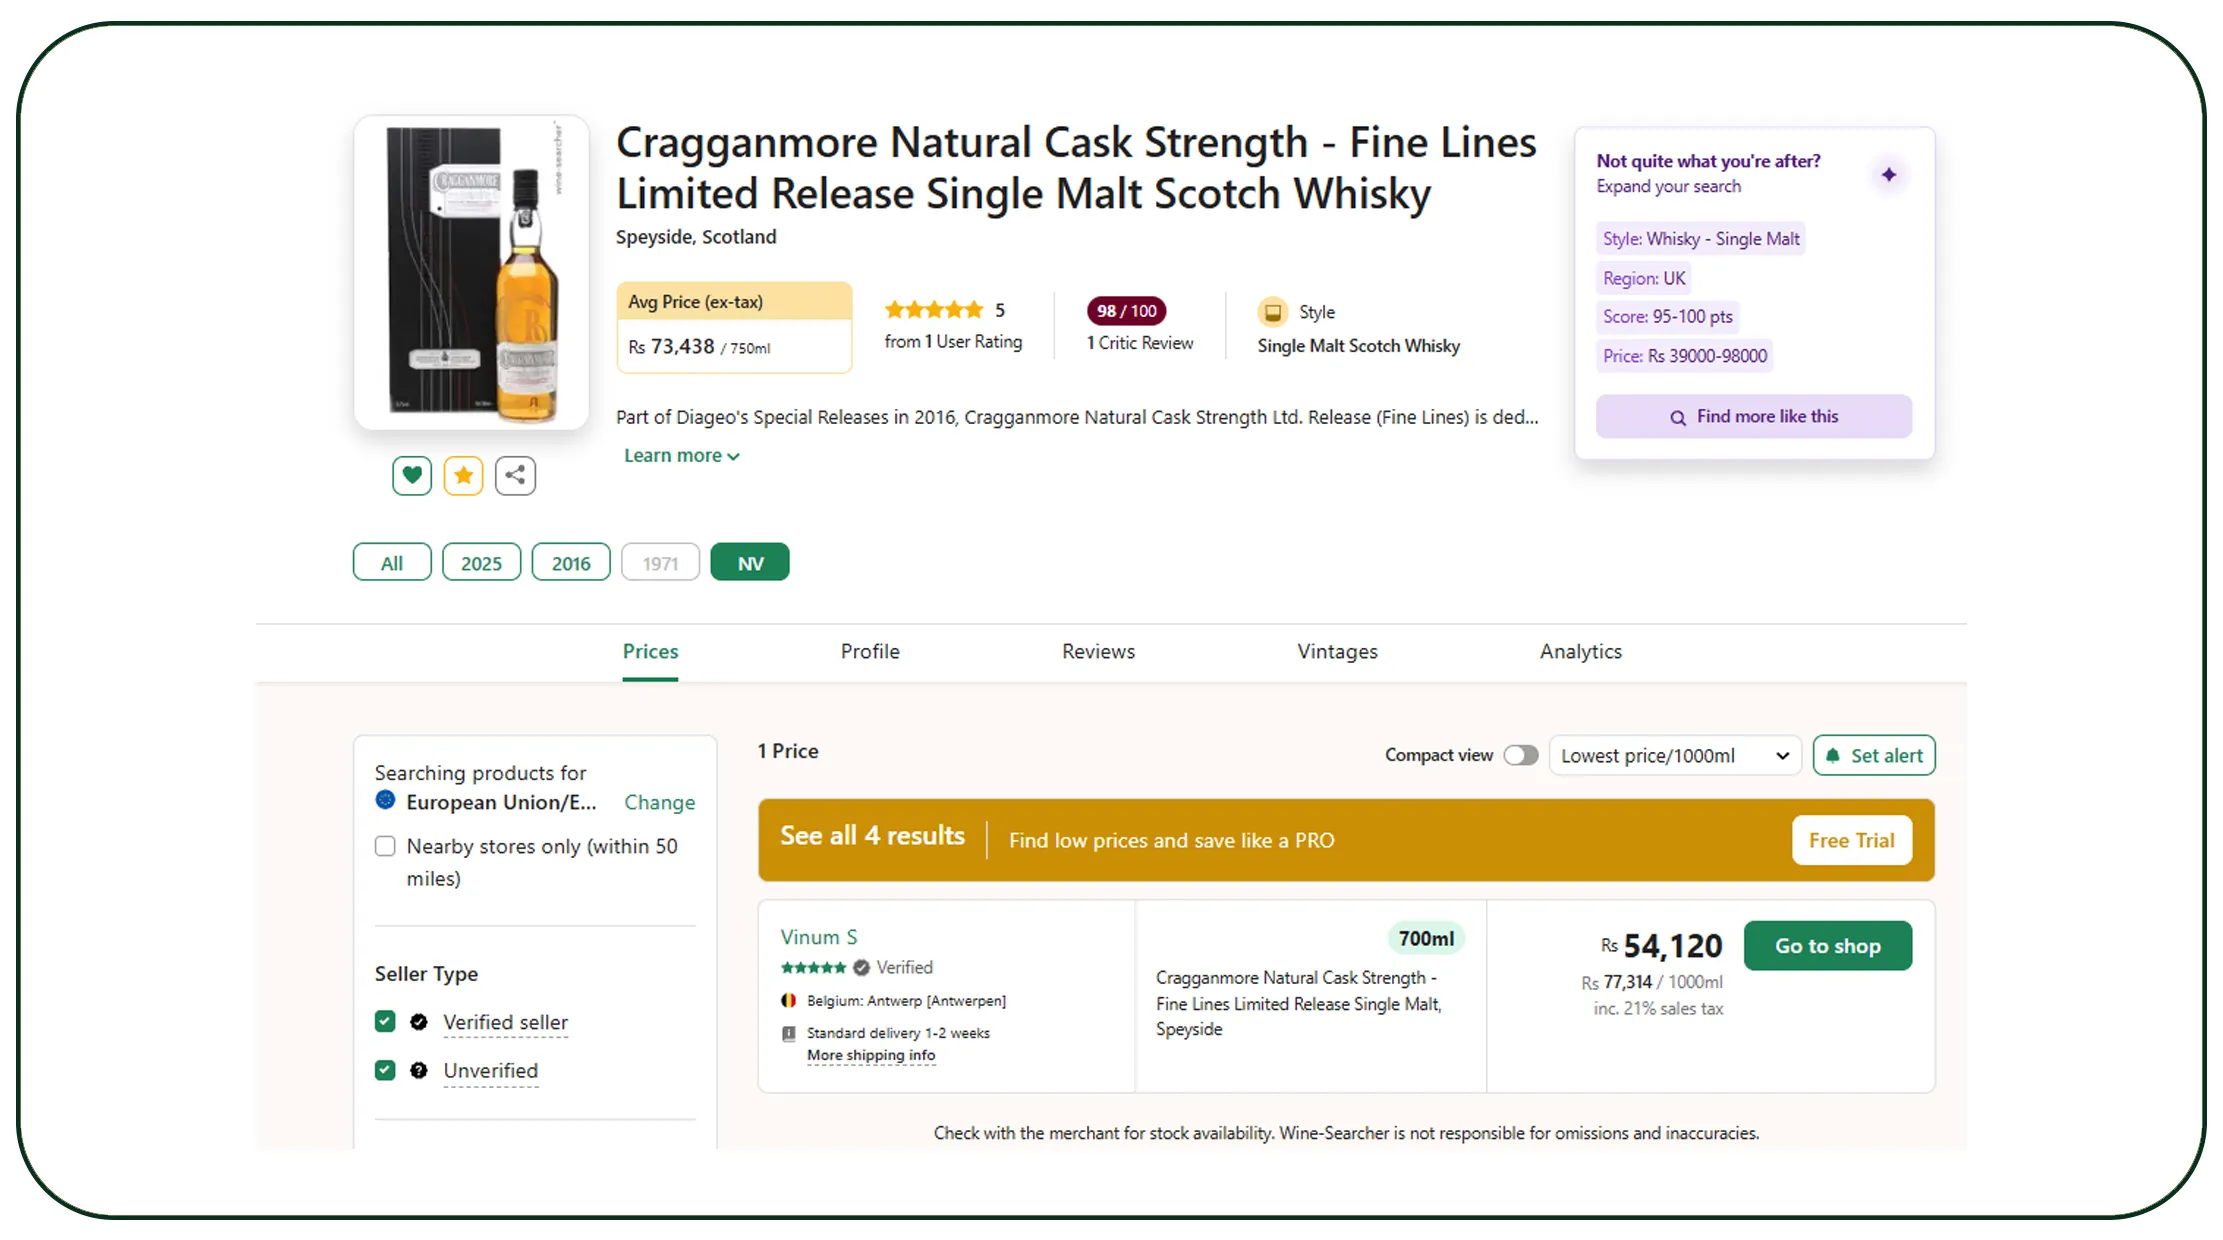Click 1 Critic Review text

point(1140,342)
